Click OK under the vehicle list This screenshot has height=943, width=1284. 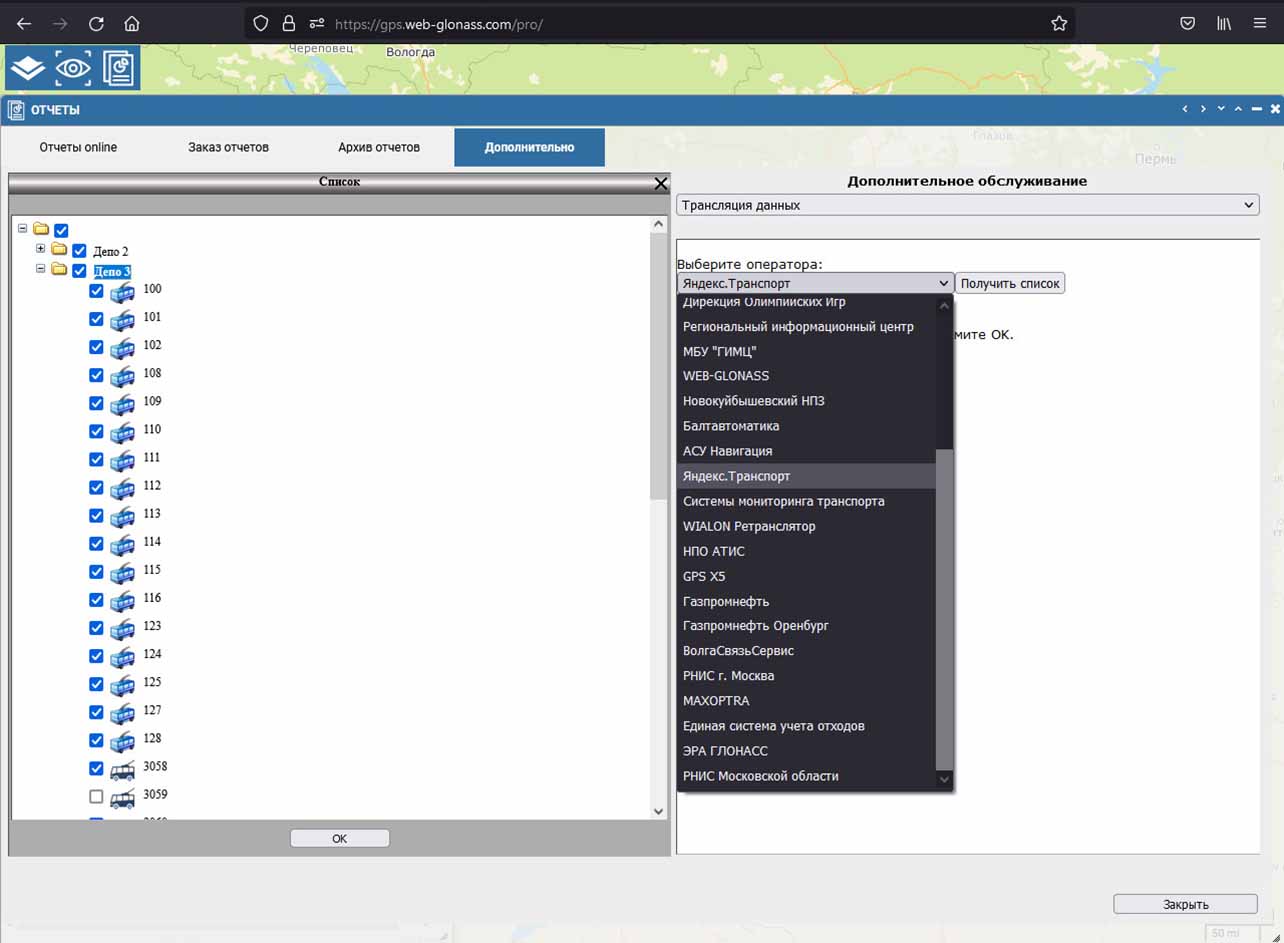point(340,838)
